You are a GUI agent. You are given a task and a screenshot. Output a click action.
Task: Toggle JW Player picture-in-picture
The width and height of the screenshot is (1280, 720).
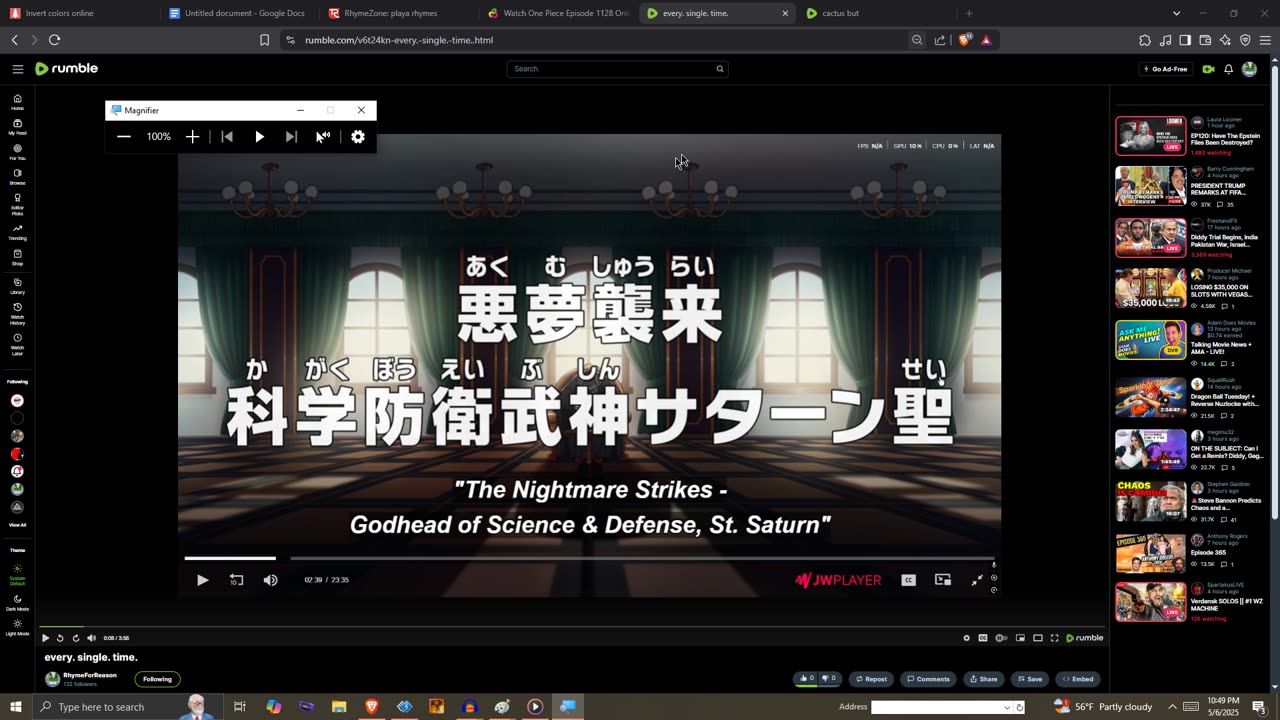coord(942,580)
